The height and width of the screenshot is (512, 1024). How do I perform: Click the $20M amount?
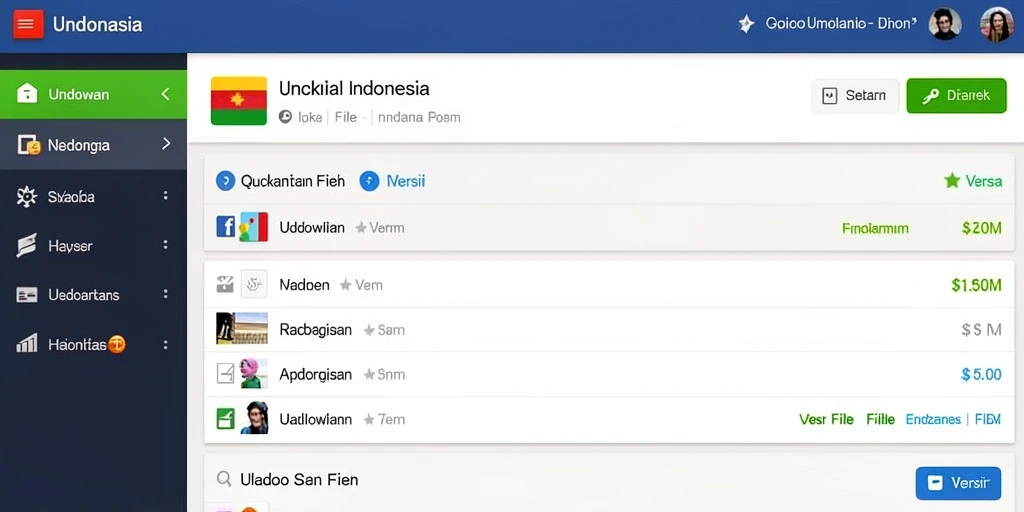click(982, 228)
